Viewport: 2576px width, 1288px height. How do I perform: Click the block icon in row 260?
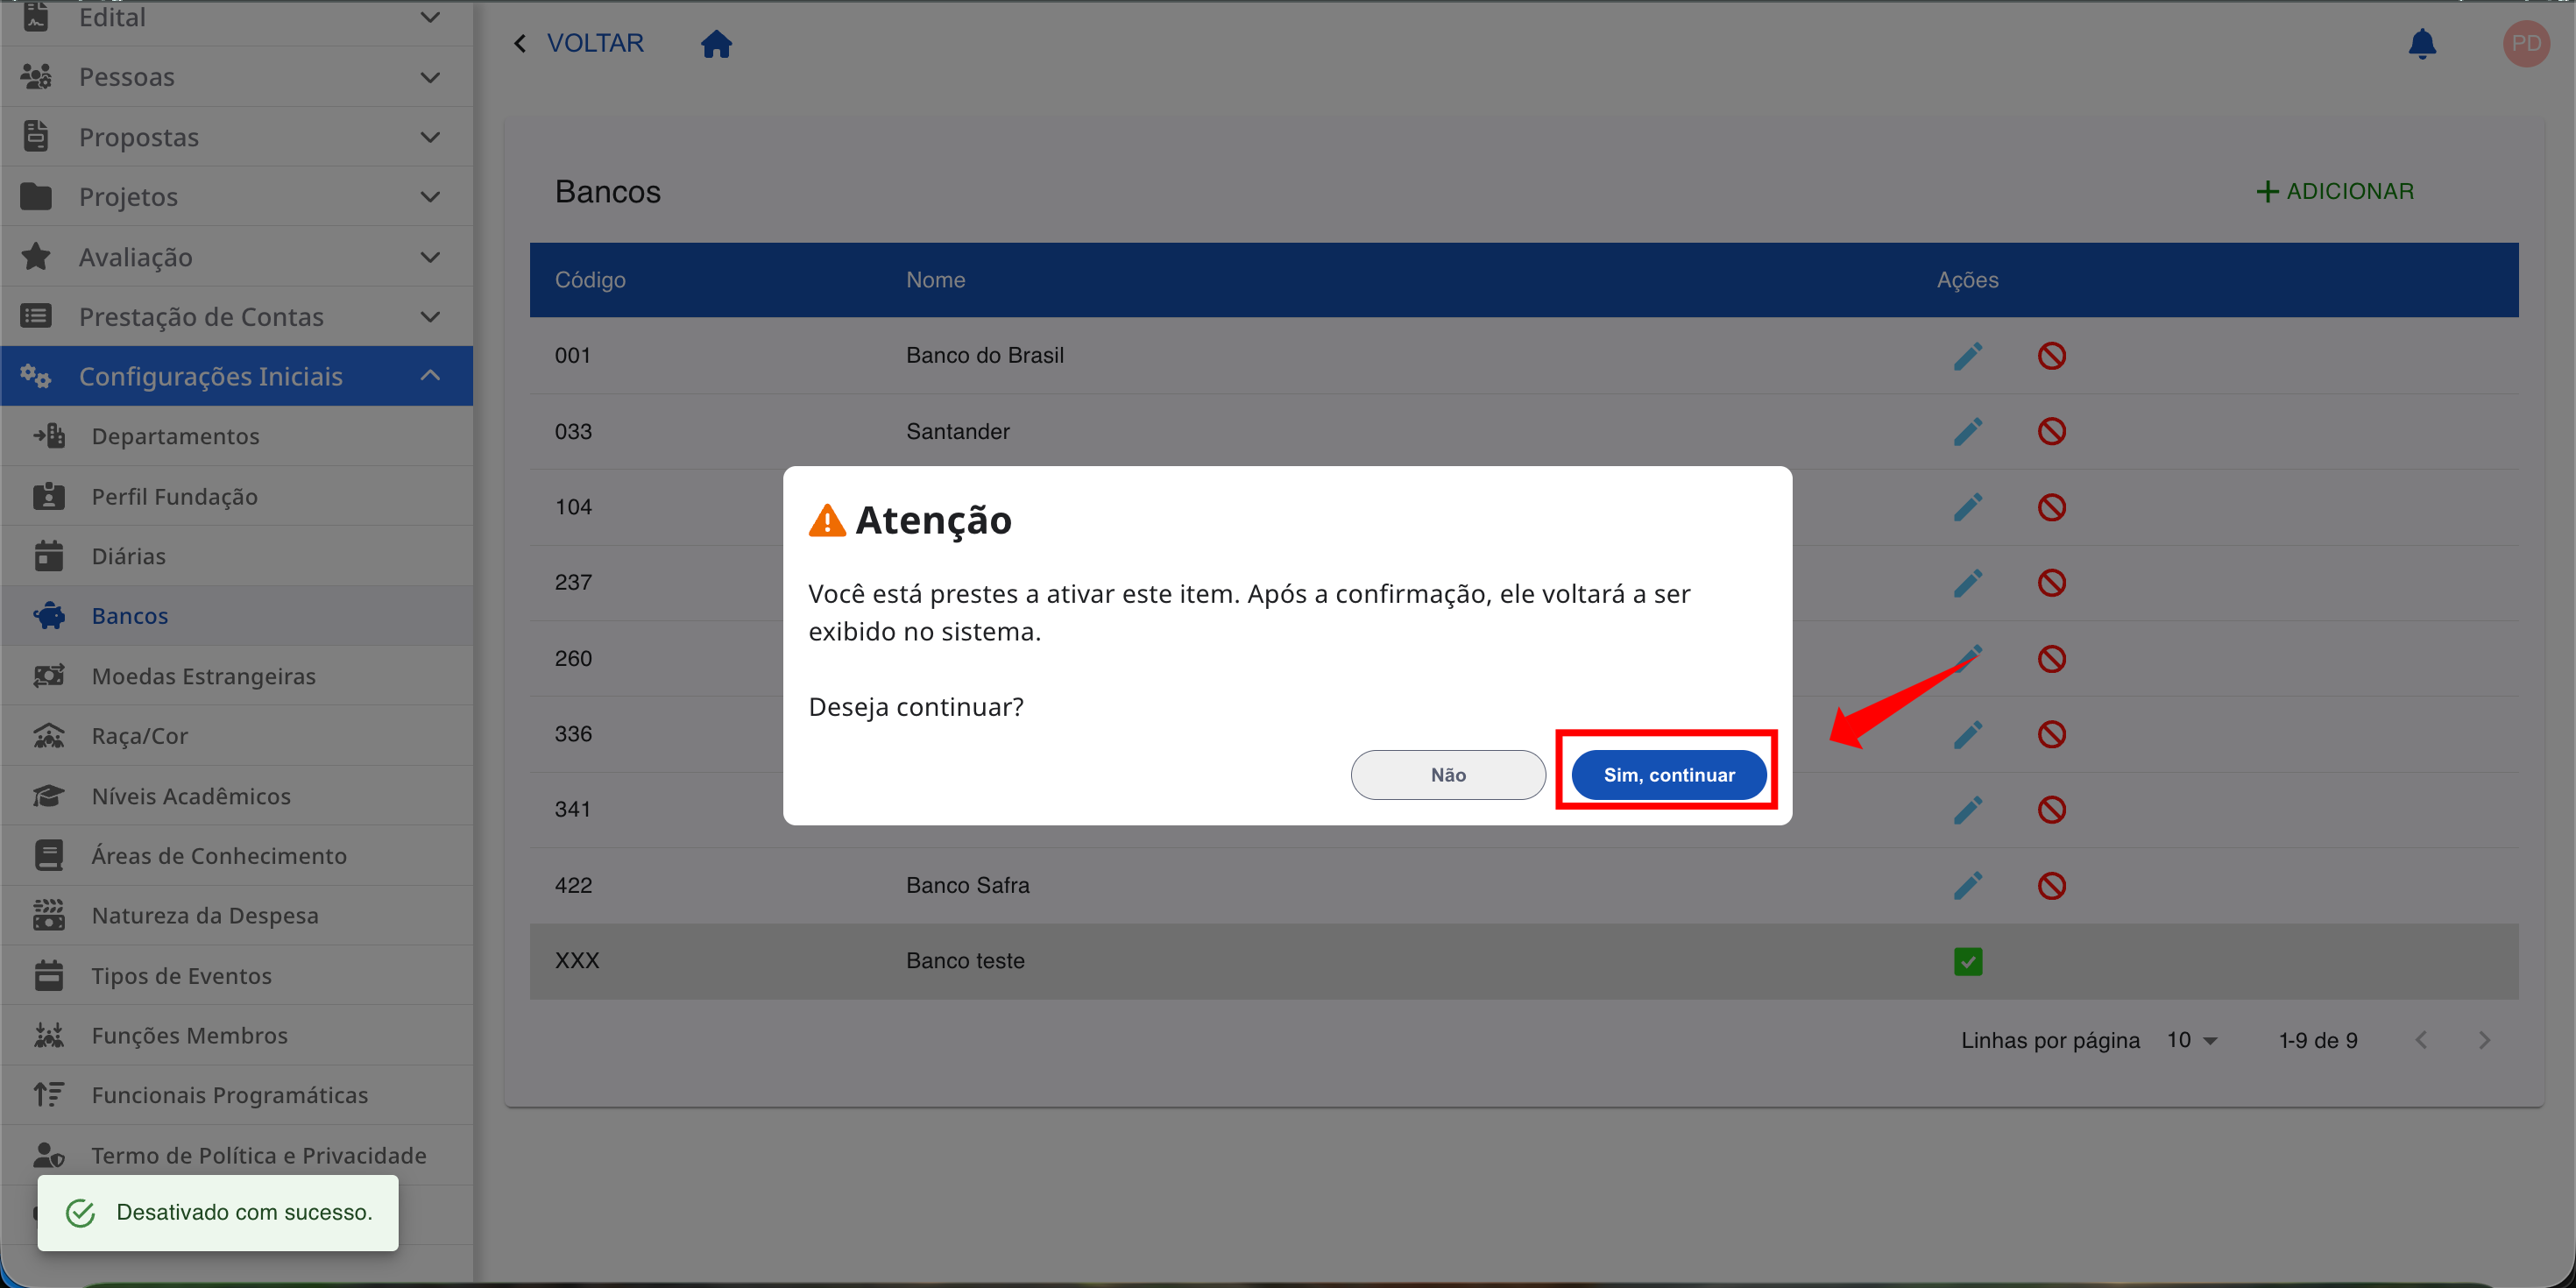2051,659
